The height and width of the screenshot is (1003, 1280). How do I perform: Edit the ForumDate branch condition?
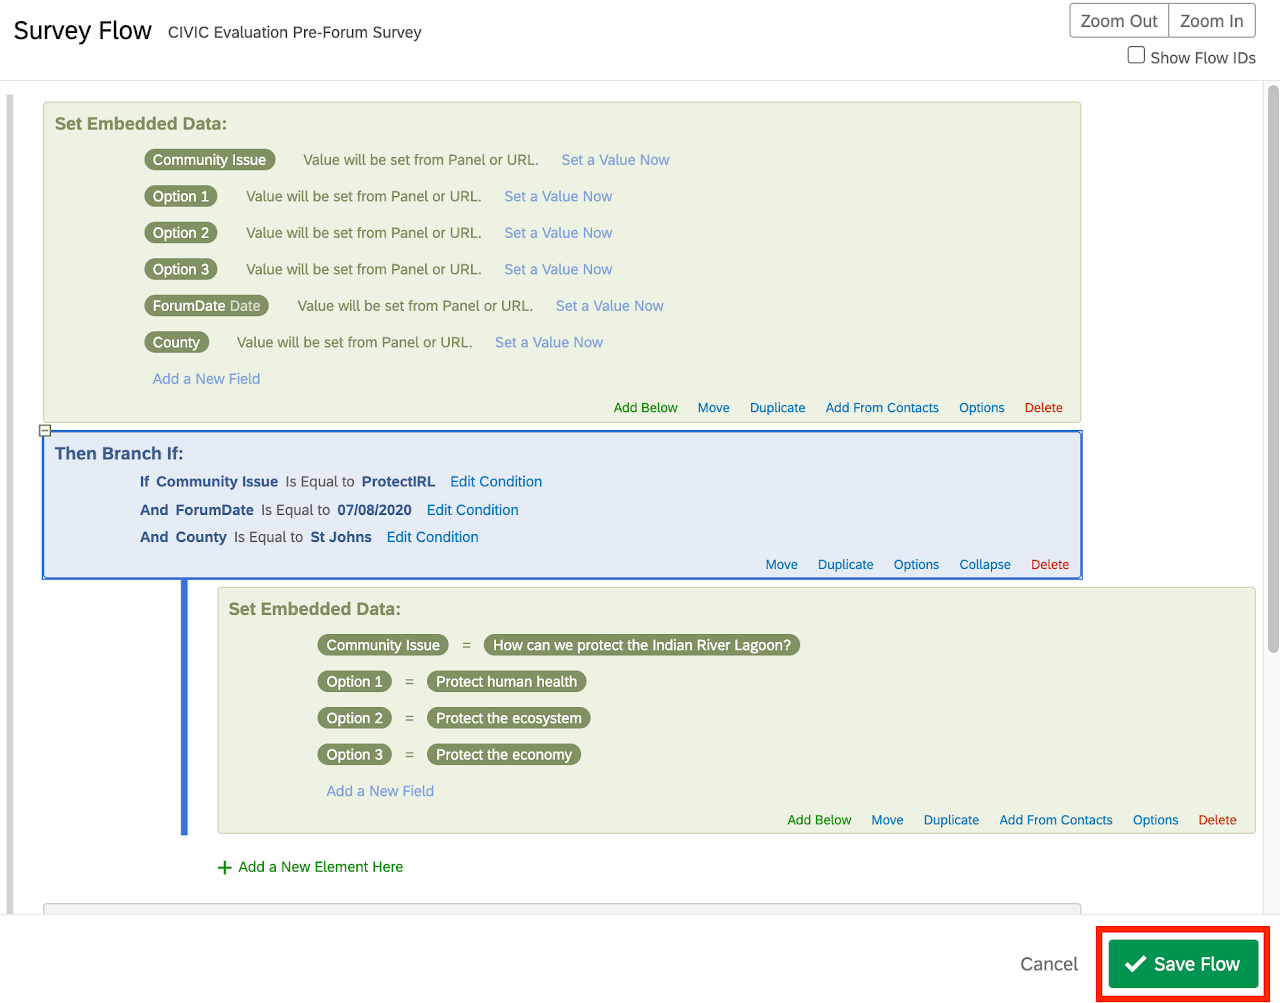tap(472, 510)
